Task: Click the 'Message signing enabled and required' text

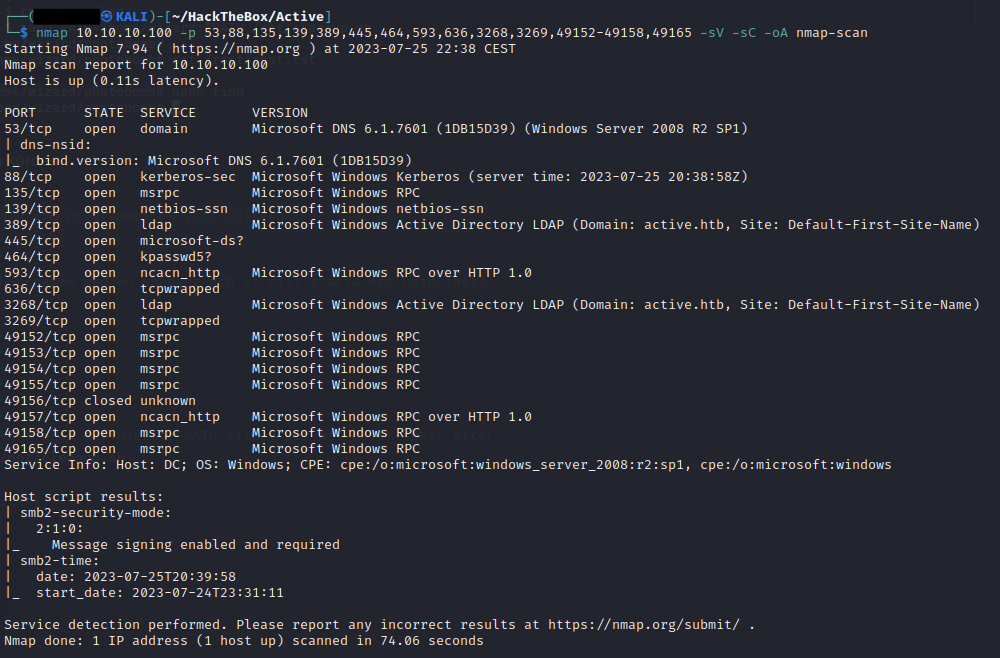Action: pos(196,545)
